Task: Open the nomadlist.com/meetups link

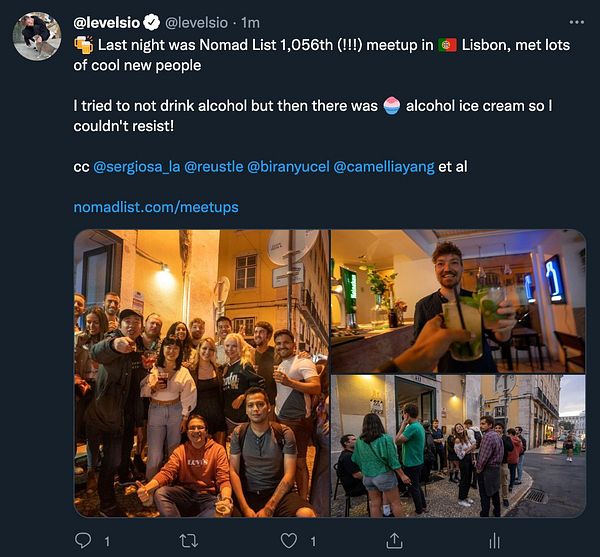Action: point(156,207)
